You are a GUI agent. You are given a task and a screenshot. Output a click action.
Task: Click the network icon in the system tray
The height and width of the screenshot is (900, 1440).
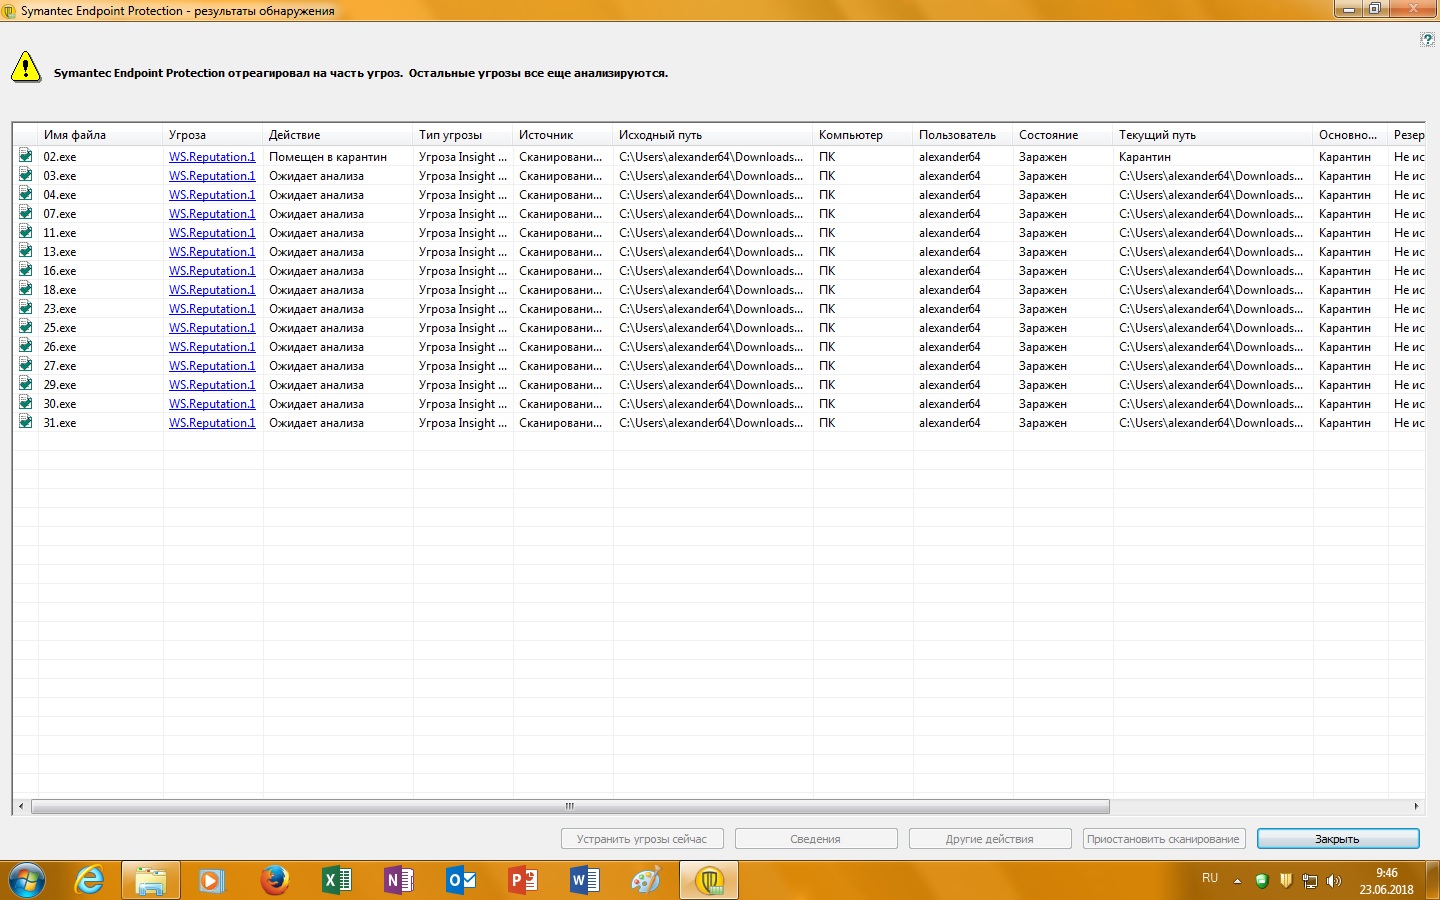tap(1310, 881)
